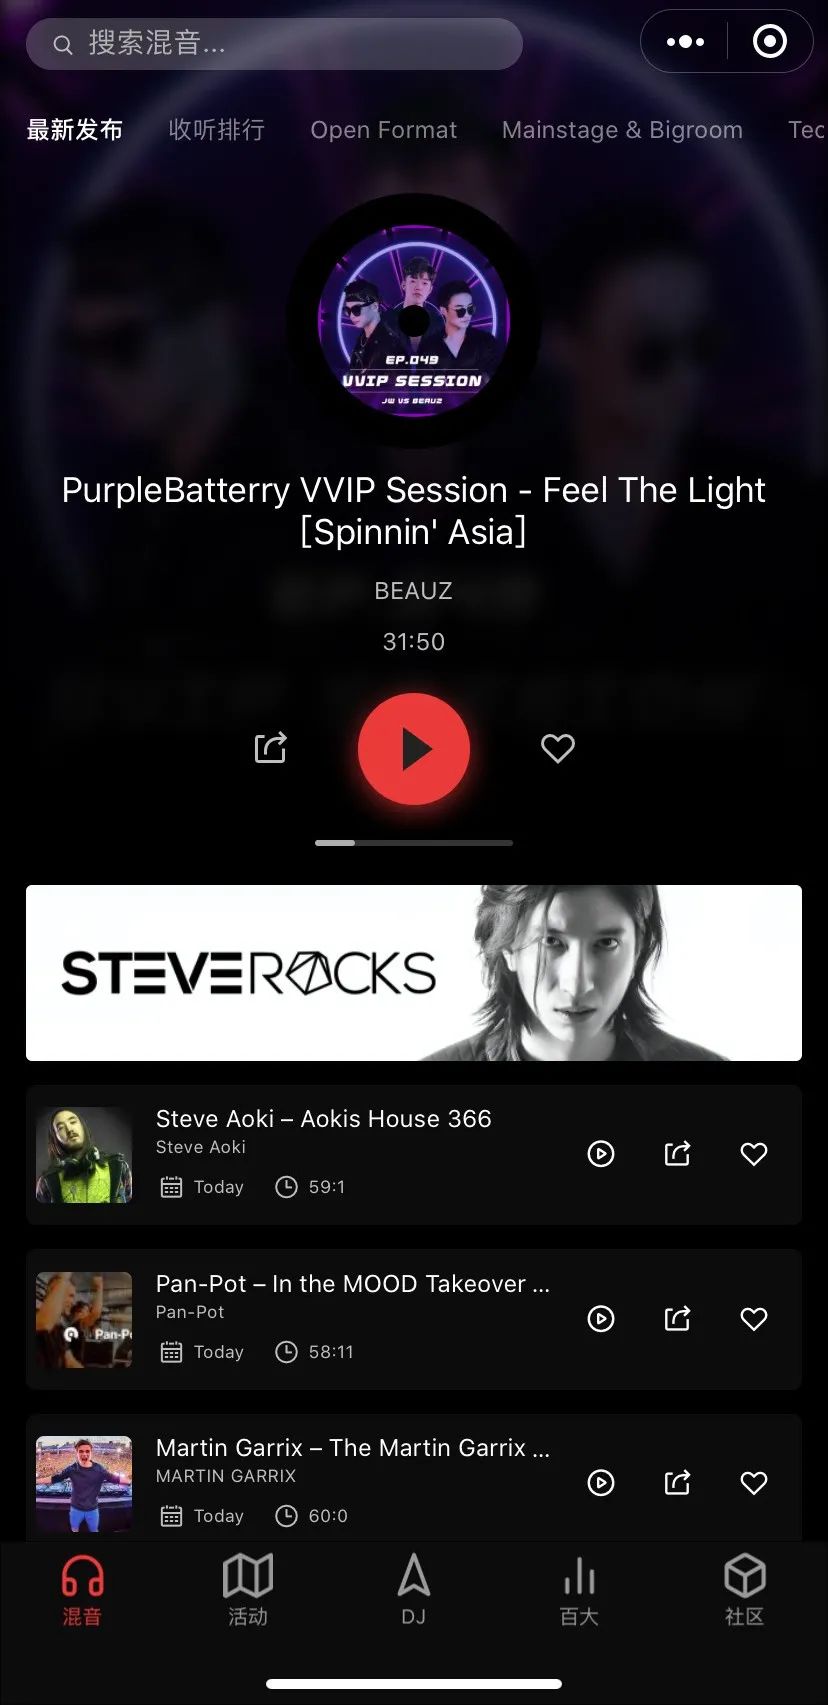
Task: Open the 活动 events tab
Action: 248,1590
